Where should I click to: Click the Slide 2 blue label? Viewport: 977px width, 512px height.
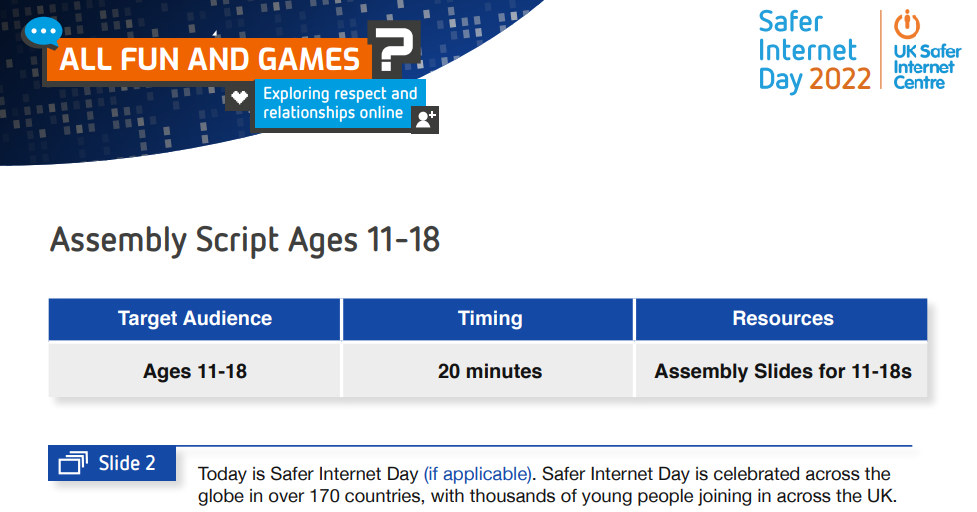[x=112, y=463]
